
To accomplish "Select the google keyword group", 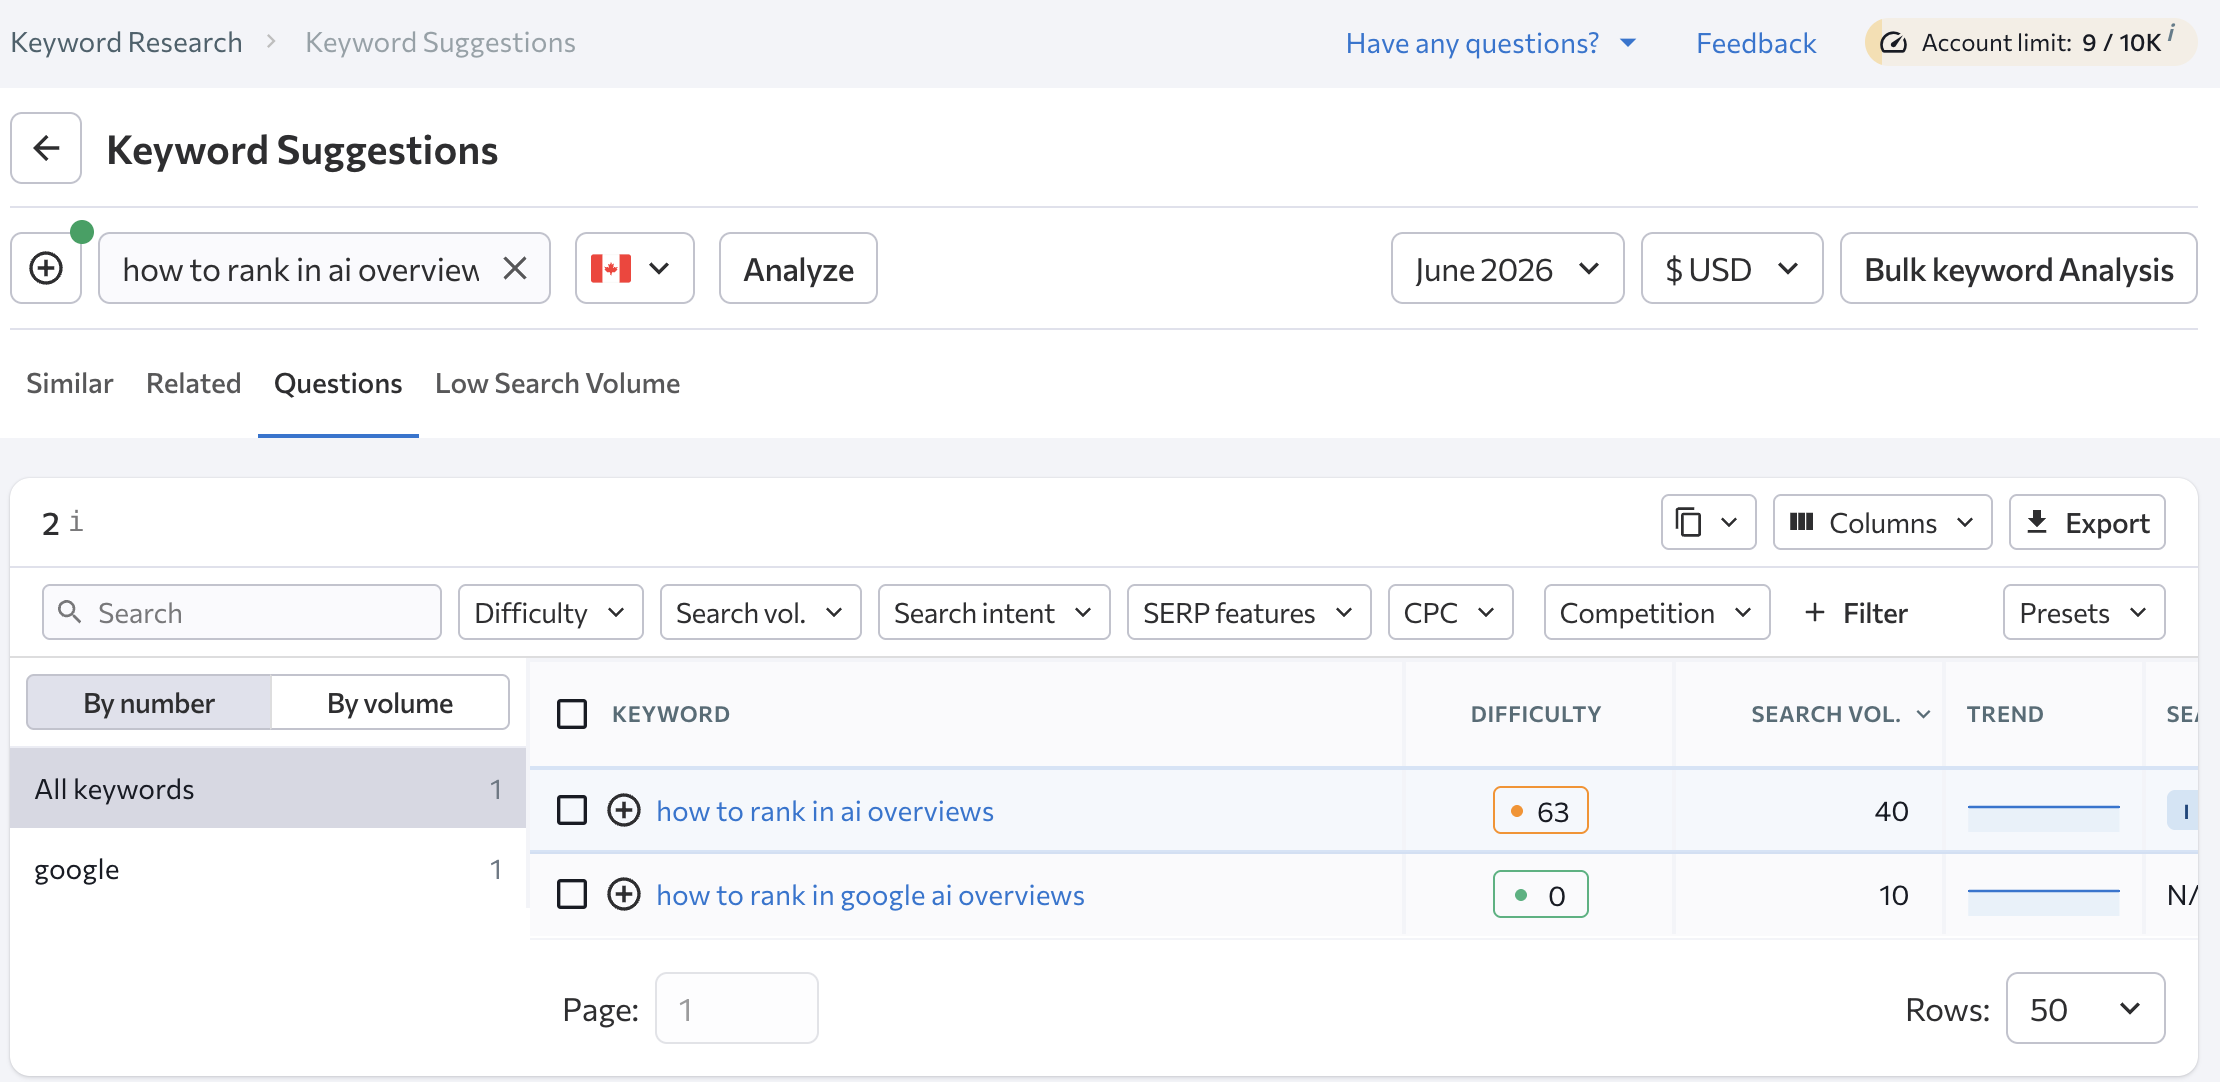I will click(267, 870).
